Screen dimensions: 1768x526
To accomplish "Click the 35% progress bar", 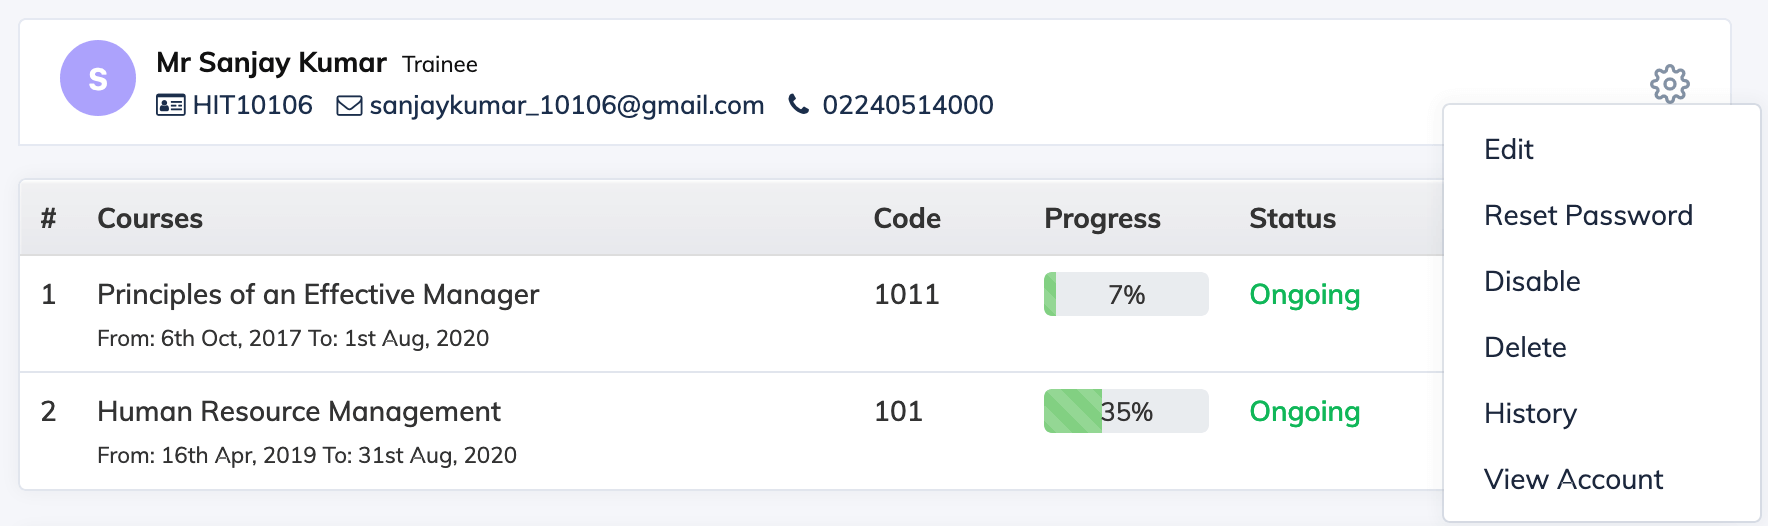I will 1126,411.
